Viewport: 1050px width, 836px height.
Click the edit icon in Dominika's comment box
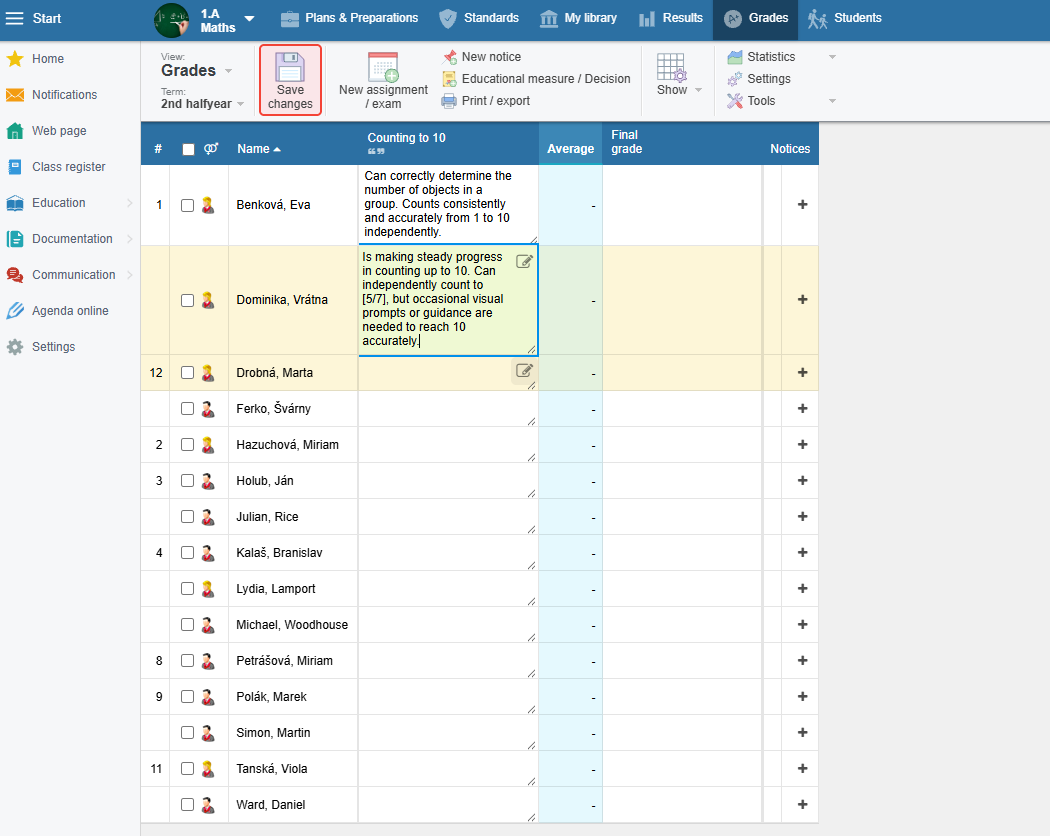(x=524, y=261)
